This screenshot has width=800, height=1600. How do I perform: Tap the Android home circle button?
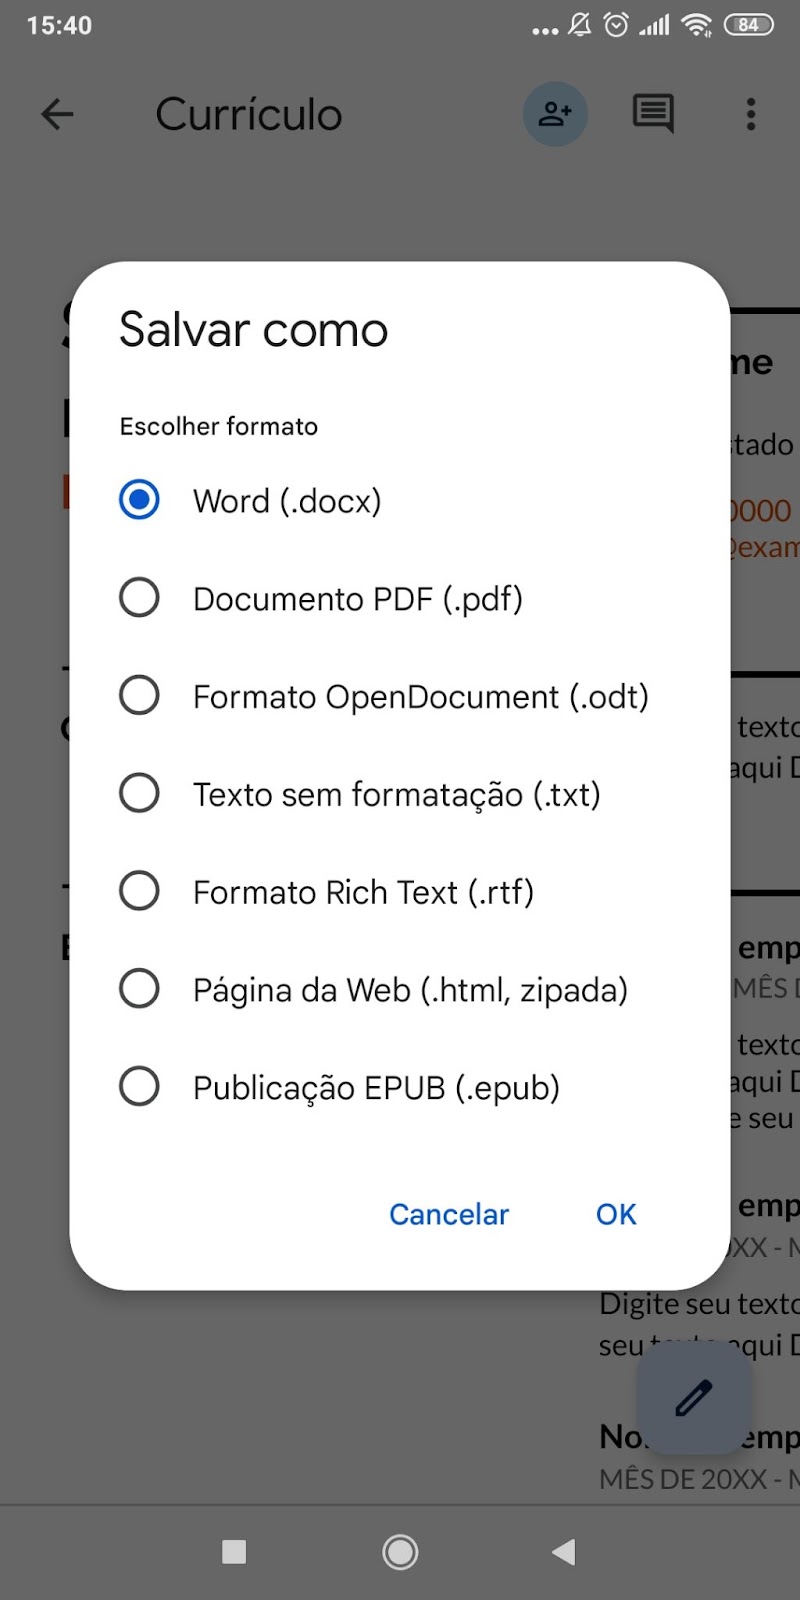pyautogui.click(x=400, y=1552)
